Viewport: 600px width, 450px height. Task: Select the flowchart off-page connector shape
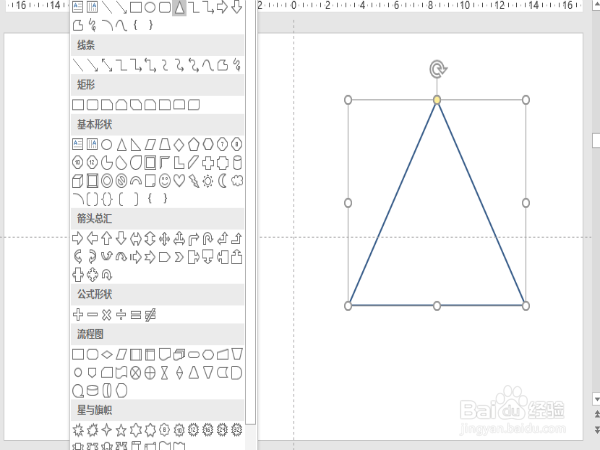click(x=92, y=373)
